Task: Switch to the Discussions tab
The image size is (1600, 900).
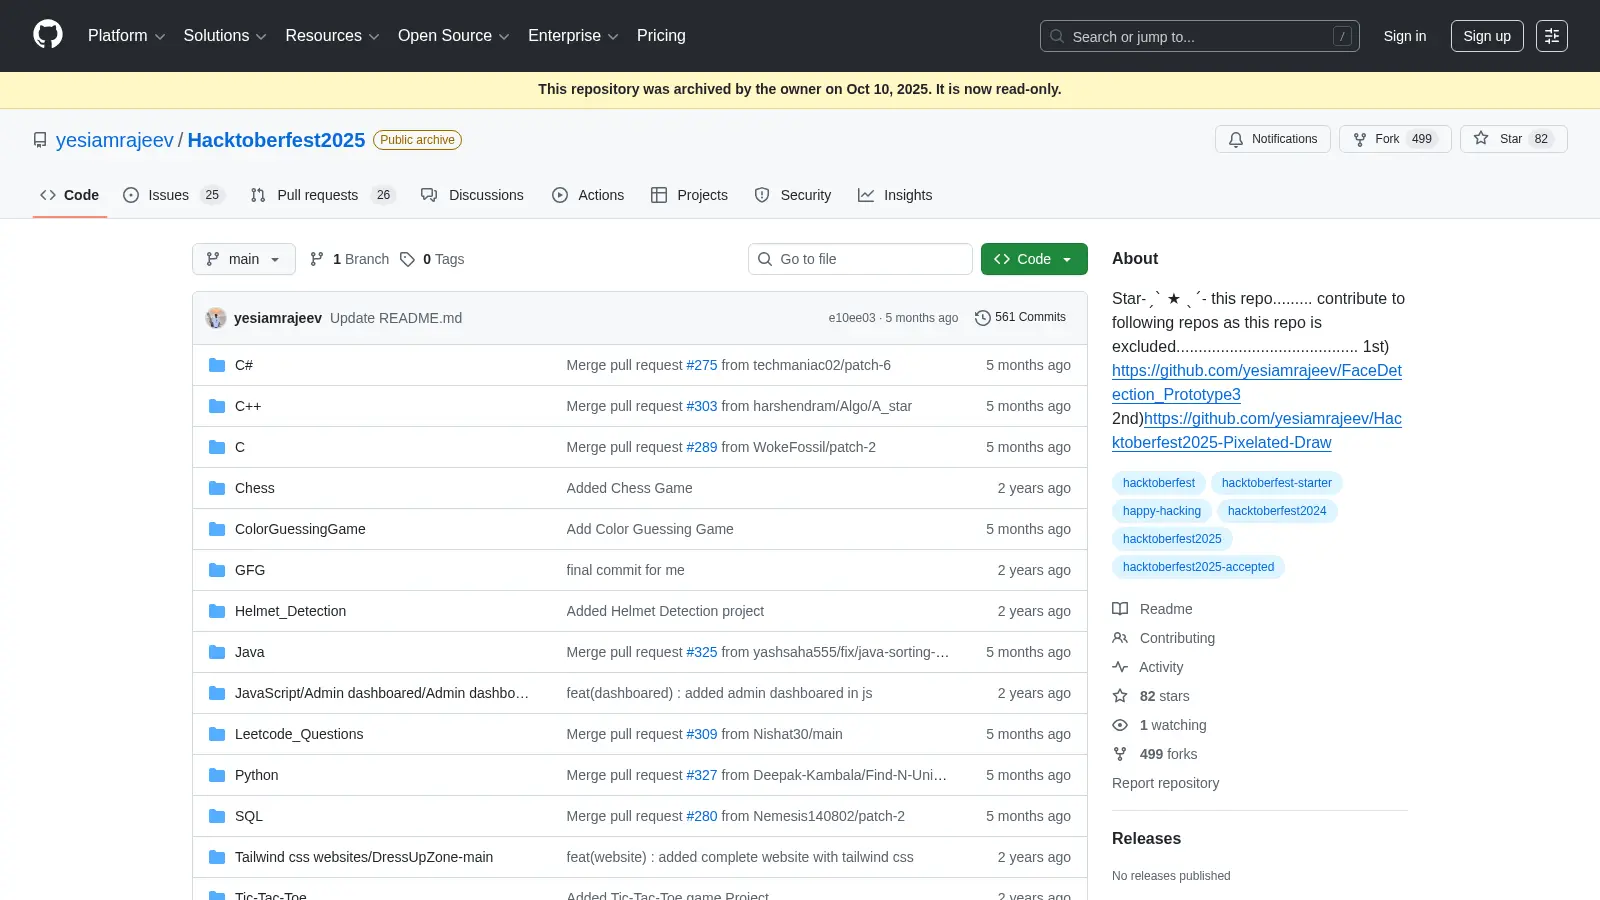Action: click(x=472, y=195)
